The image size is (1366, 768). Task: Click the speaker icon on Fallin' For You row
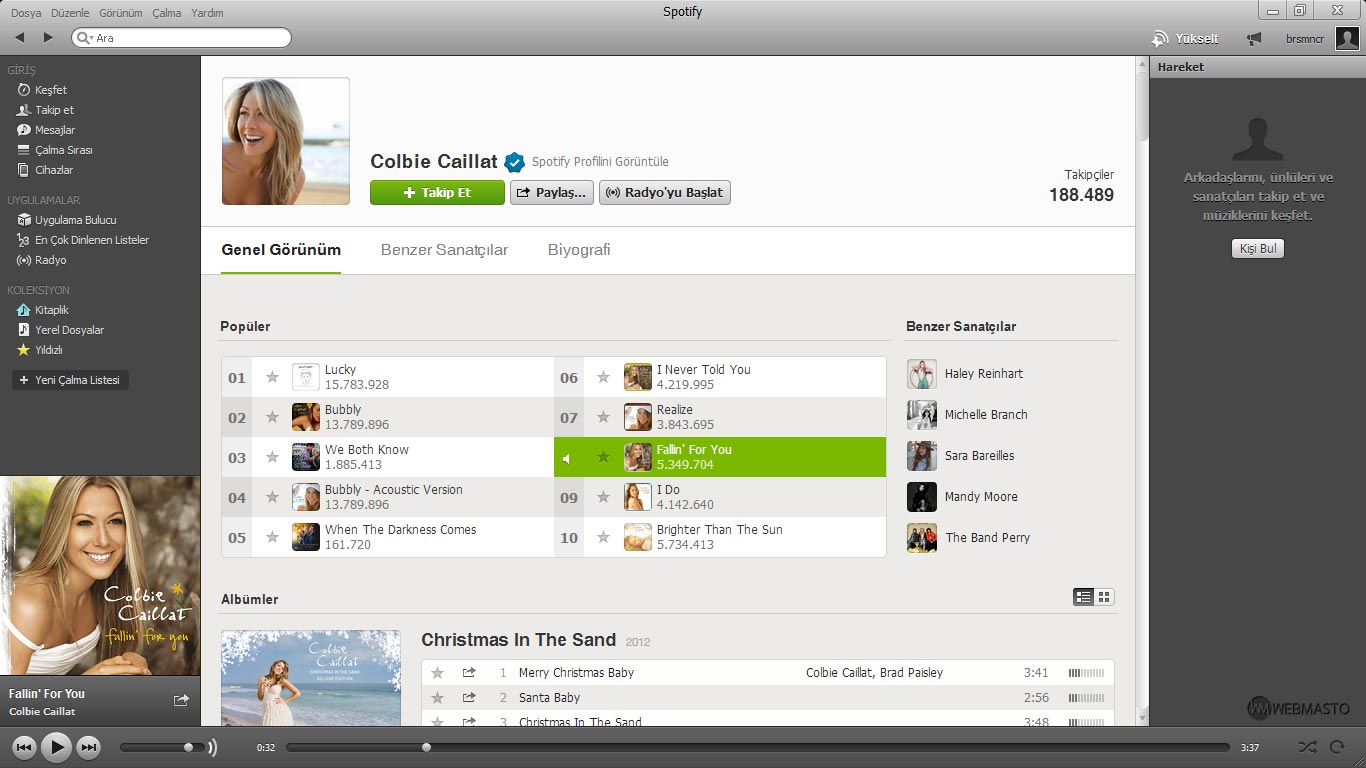566,458
